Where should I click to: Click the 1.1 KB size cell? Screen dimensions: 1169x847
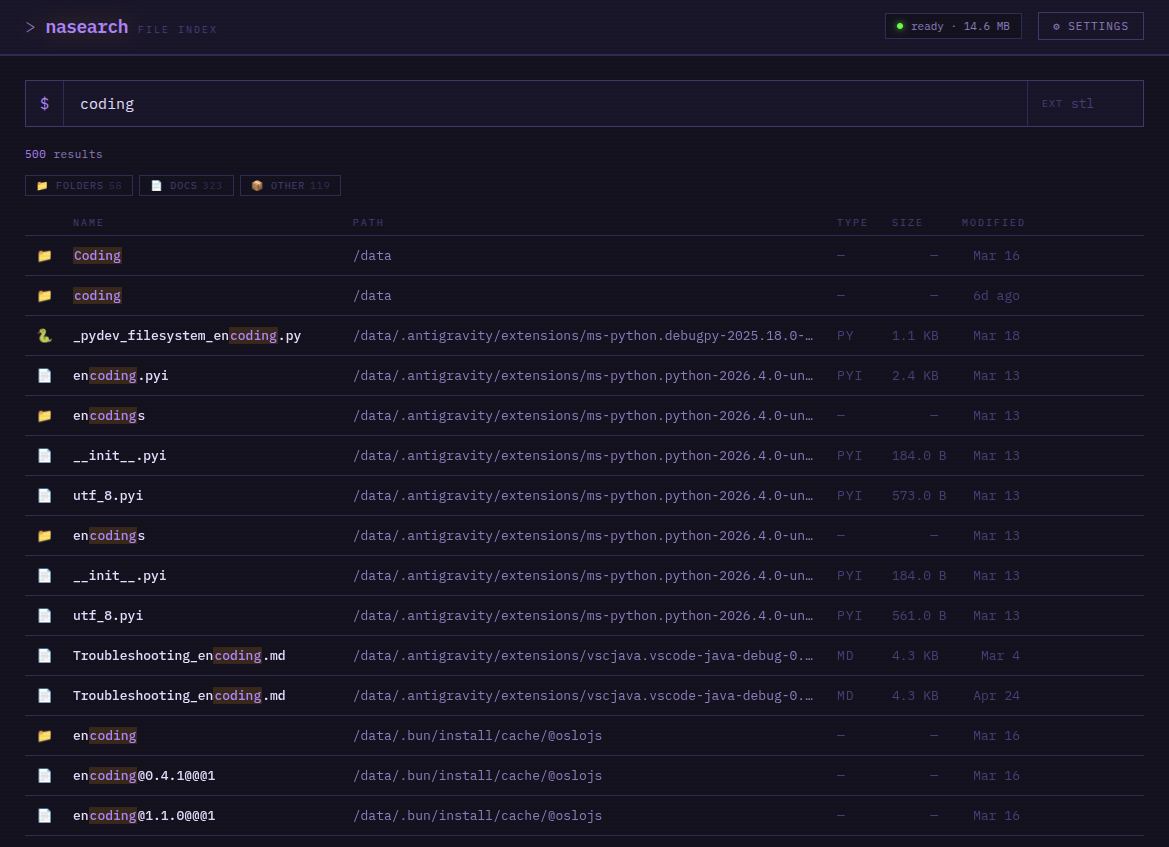[x=915, y=336]
